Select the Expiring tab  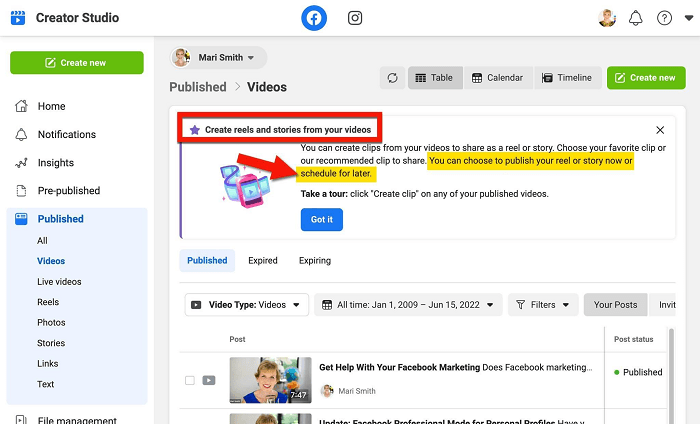coord(315,260)
